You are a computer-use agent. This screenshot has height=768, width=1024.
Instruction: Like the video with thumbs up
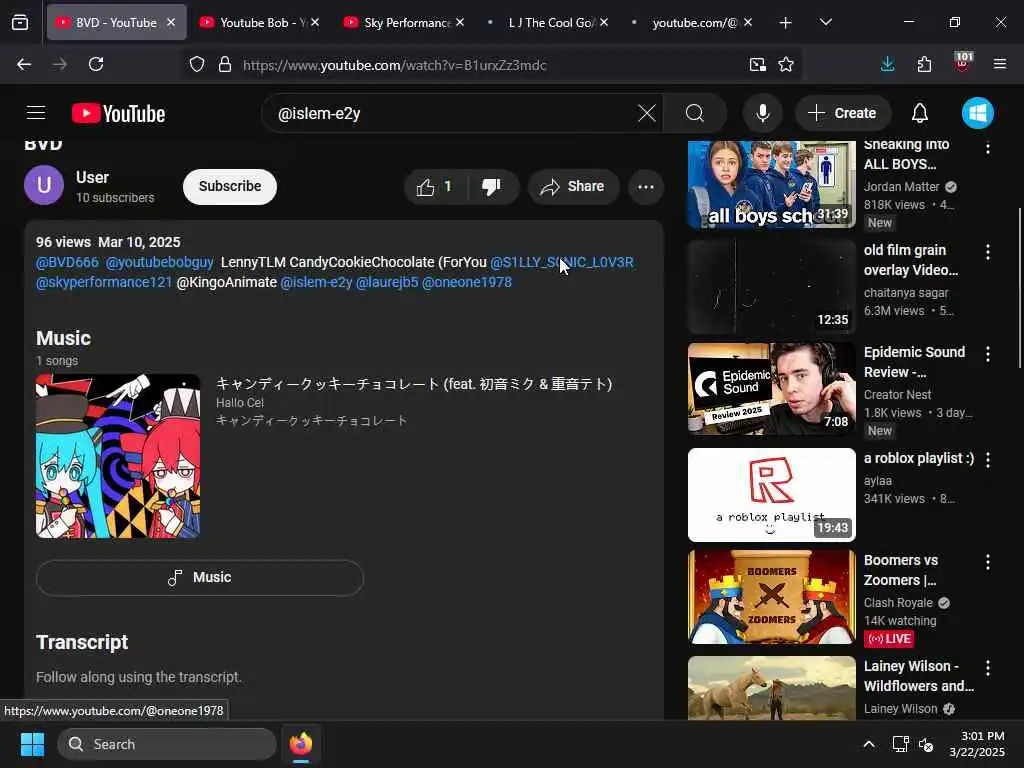click(x=435, y=187)
